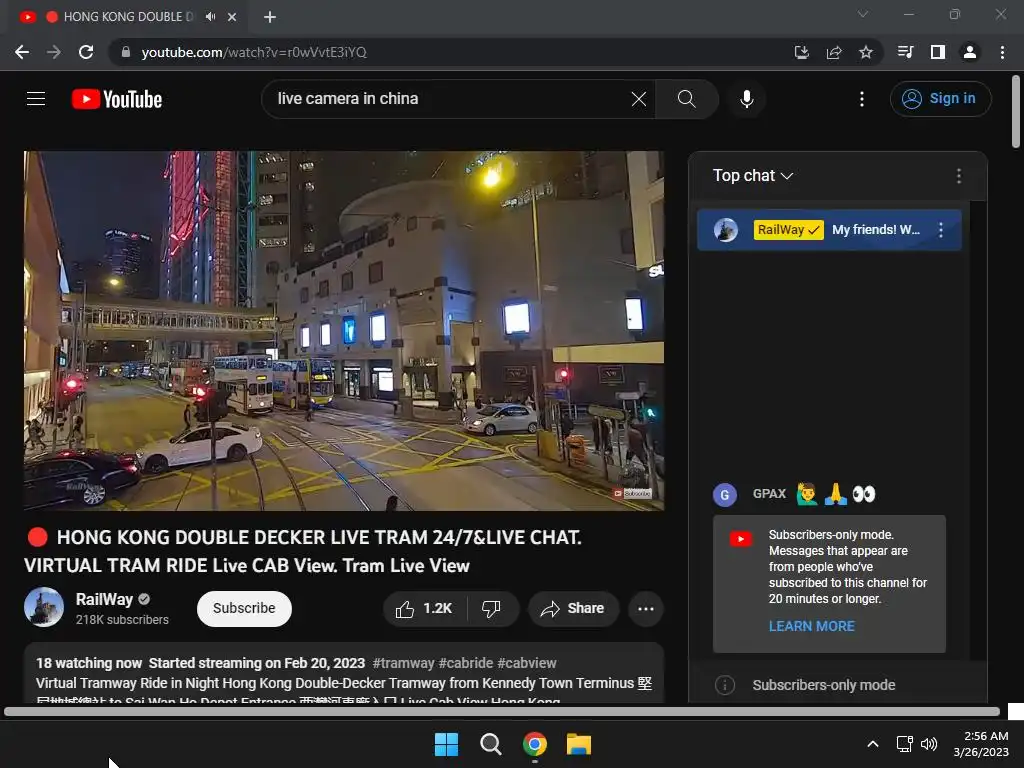Install app icon in address bar
1024x768 pixels.
click(801, 52)
